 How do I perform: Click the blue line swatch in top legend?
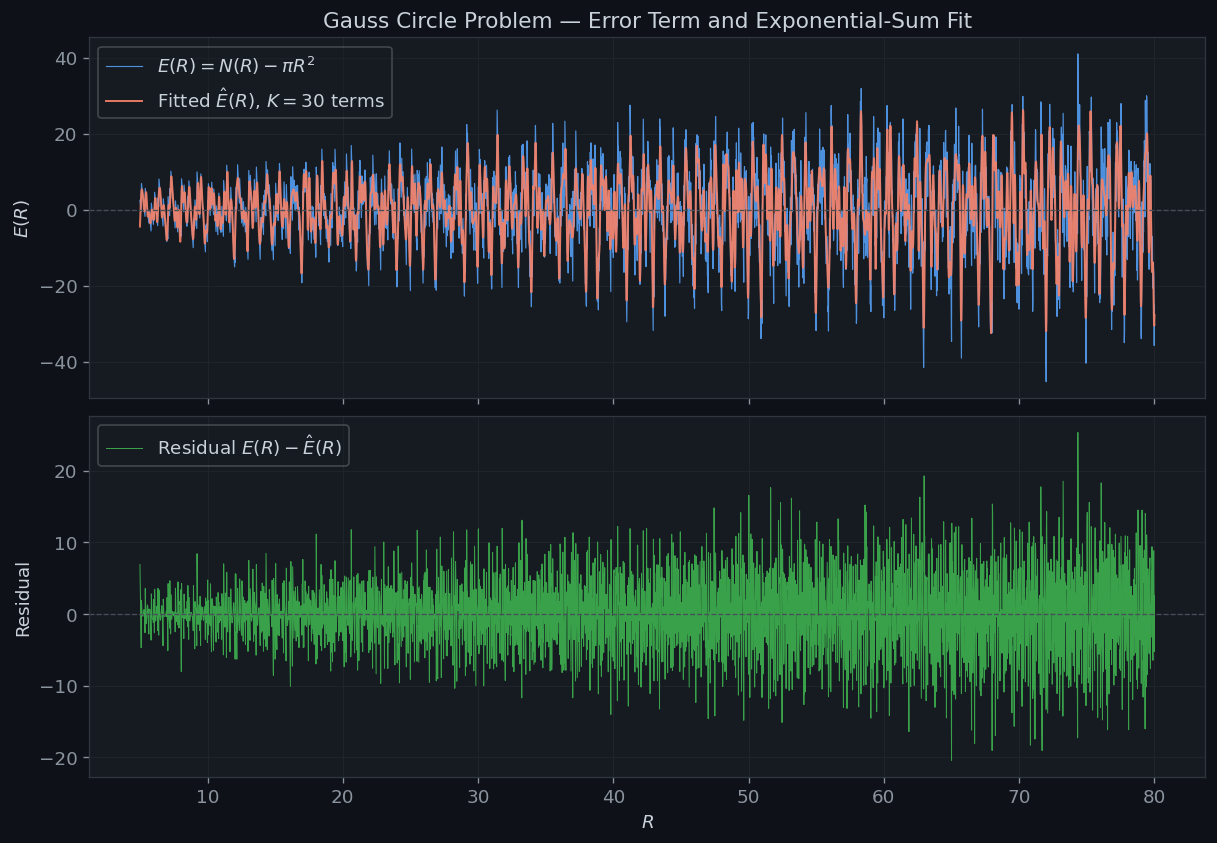pos(124,67)
